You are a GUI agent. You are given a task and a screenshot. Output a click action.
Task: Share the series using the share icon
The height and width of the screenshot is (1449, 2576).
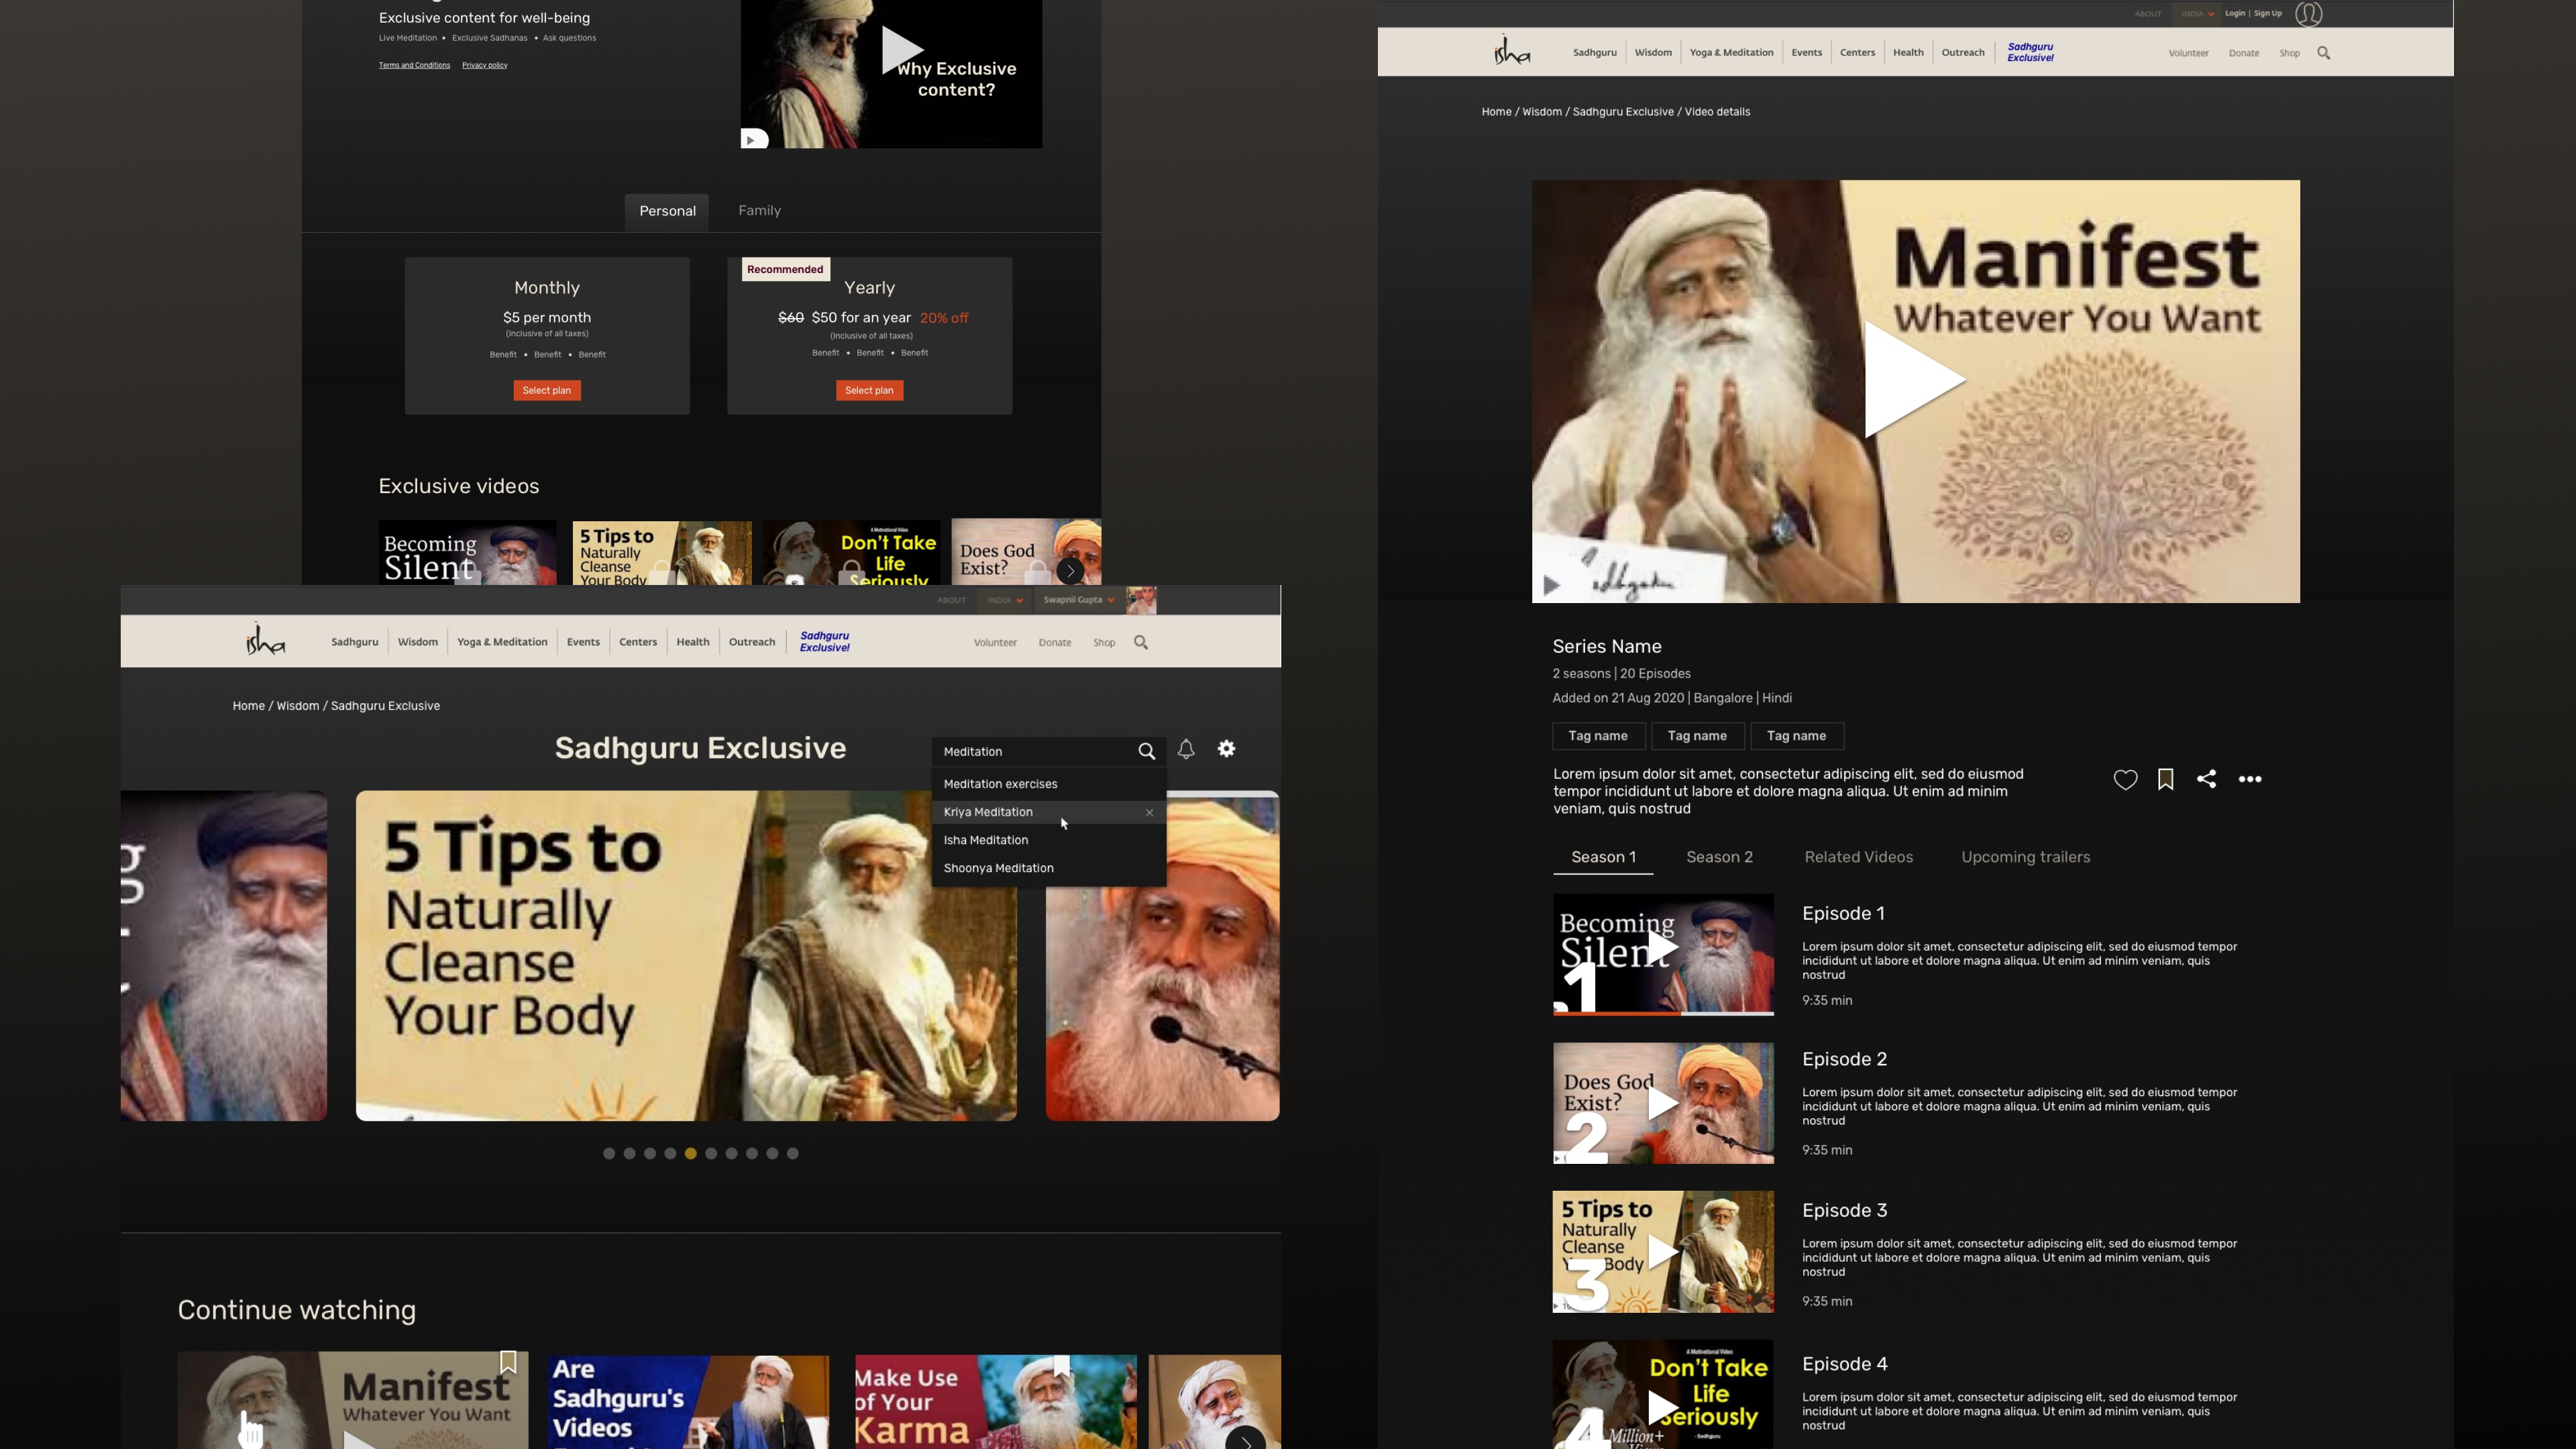point(2207,779)
